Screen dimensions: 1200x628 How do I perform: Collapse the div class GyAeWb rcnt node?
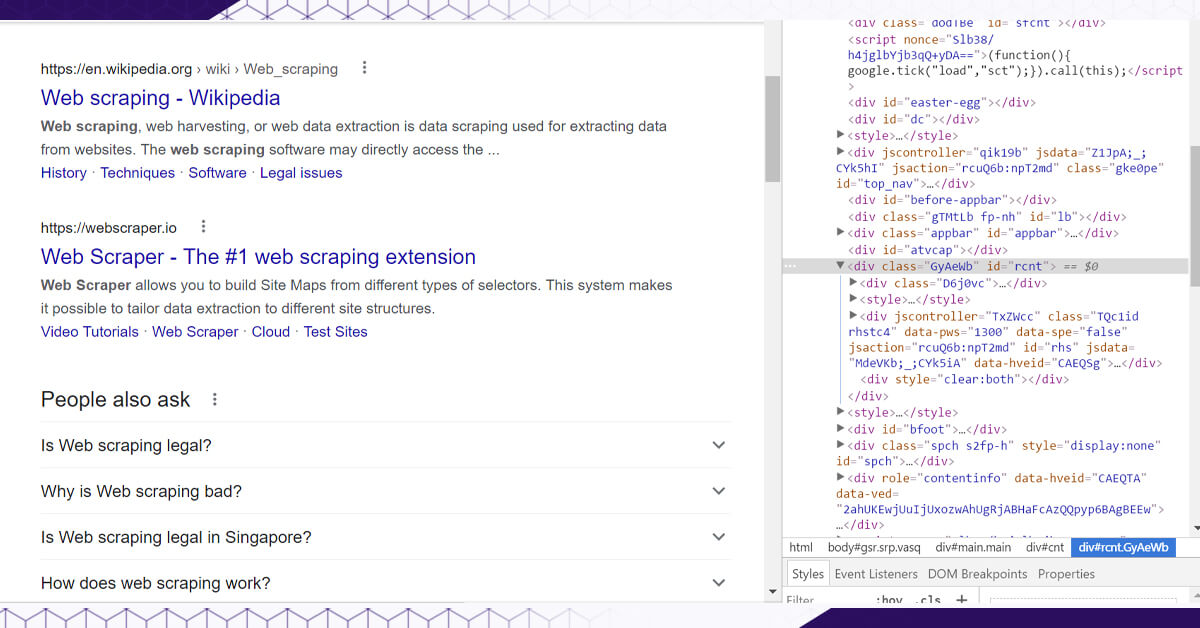click(x=841, y=266)
